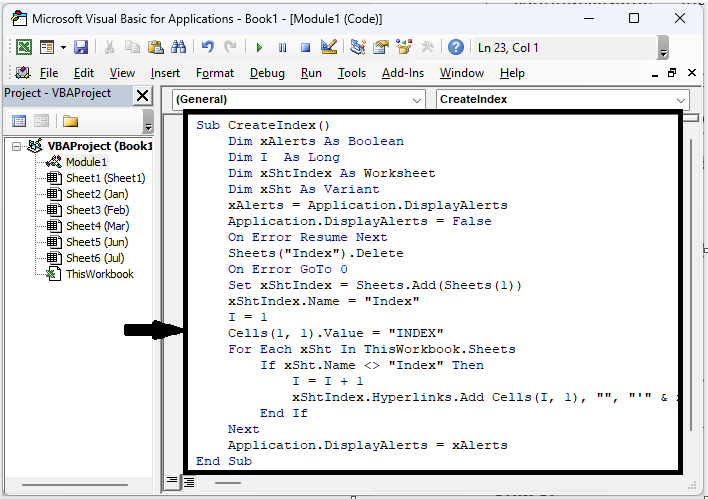Open the Toolbox icon
This screenshot has height=499, width=708.
[427, 47]
